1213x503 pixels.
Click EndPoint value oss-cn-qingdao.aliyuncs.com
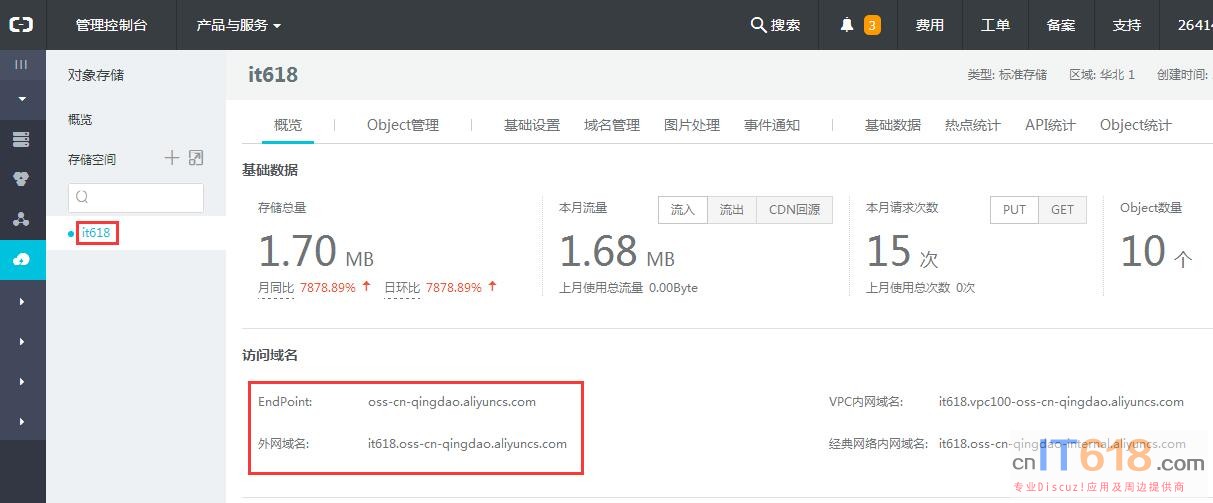(452, 402)
